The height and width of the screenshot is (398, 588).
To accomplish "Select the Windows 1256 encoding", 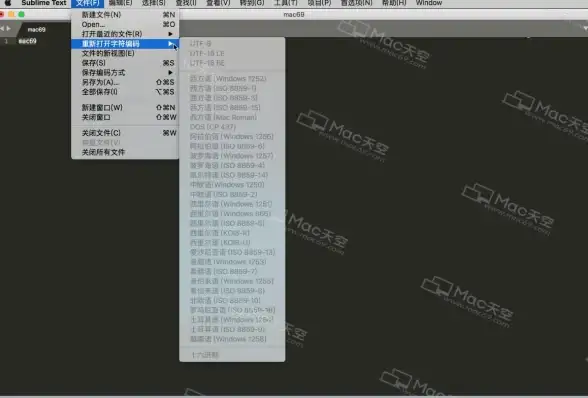I will click(232, 137).
